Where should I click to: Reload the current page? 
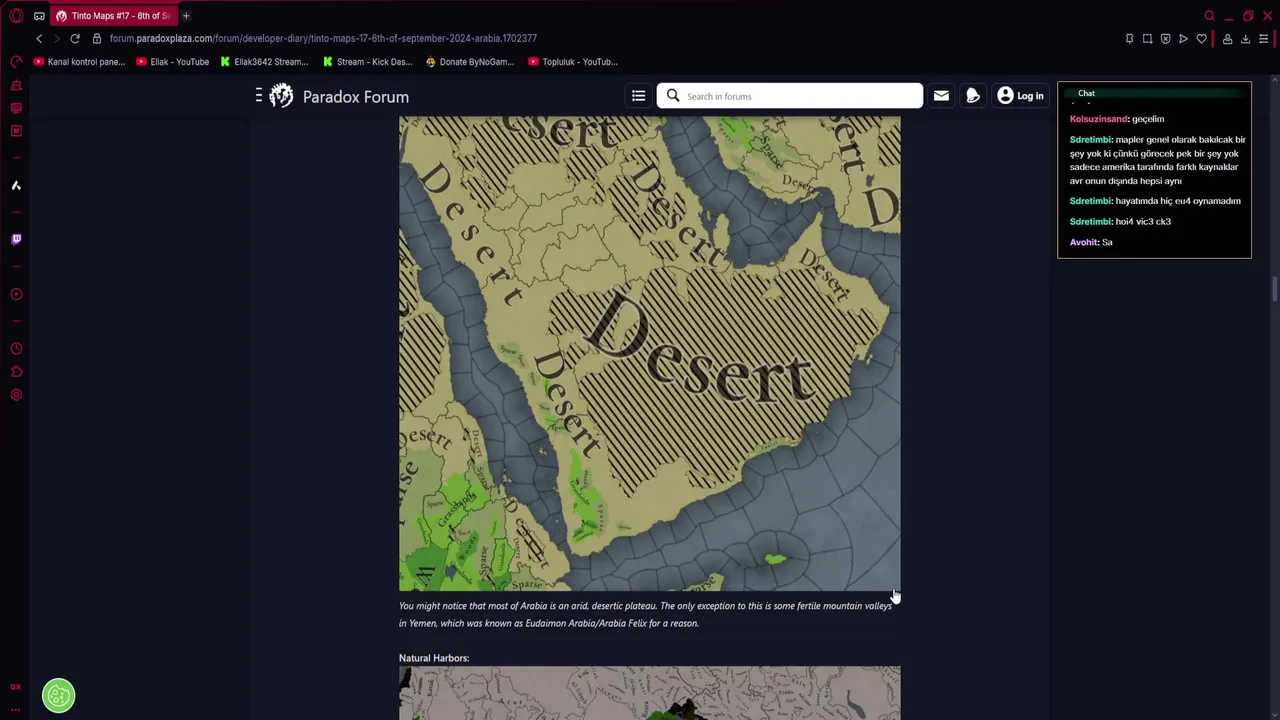click(75, 38)
